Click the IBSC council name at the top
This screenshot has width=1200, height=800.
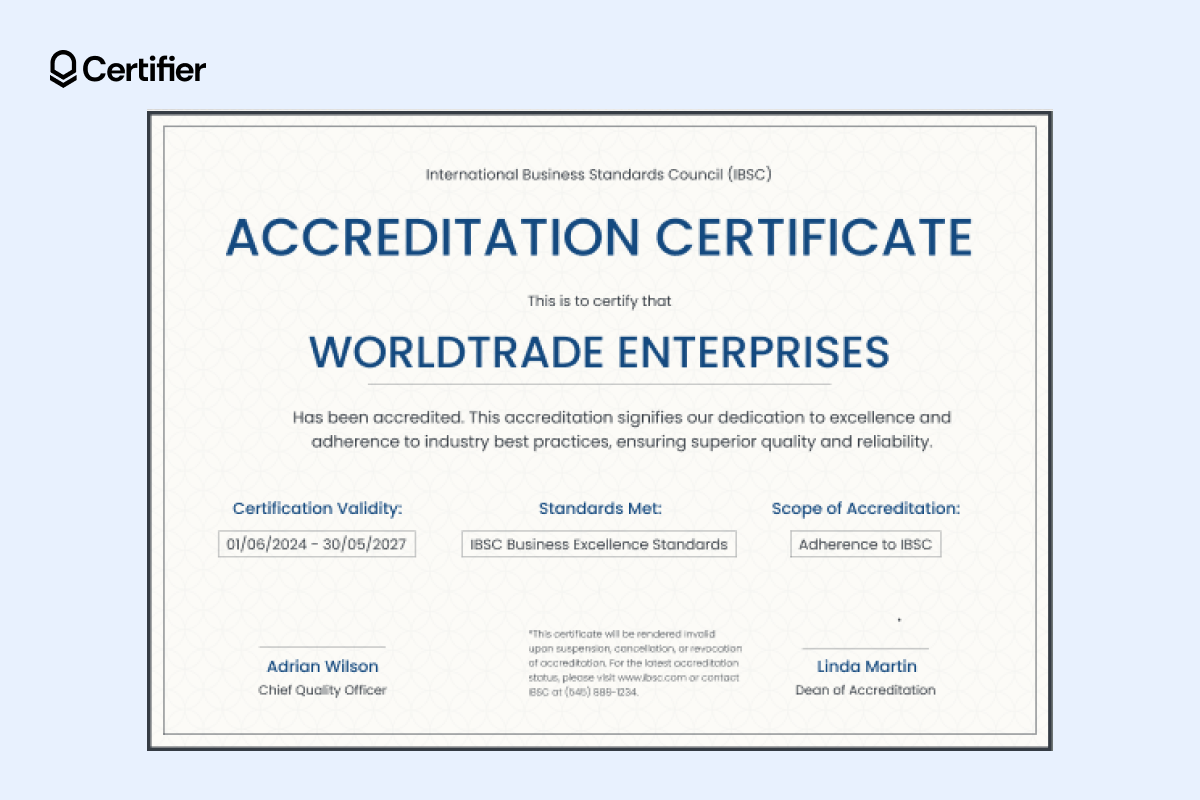pyautogui.click(x=600, y=174)
